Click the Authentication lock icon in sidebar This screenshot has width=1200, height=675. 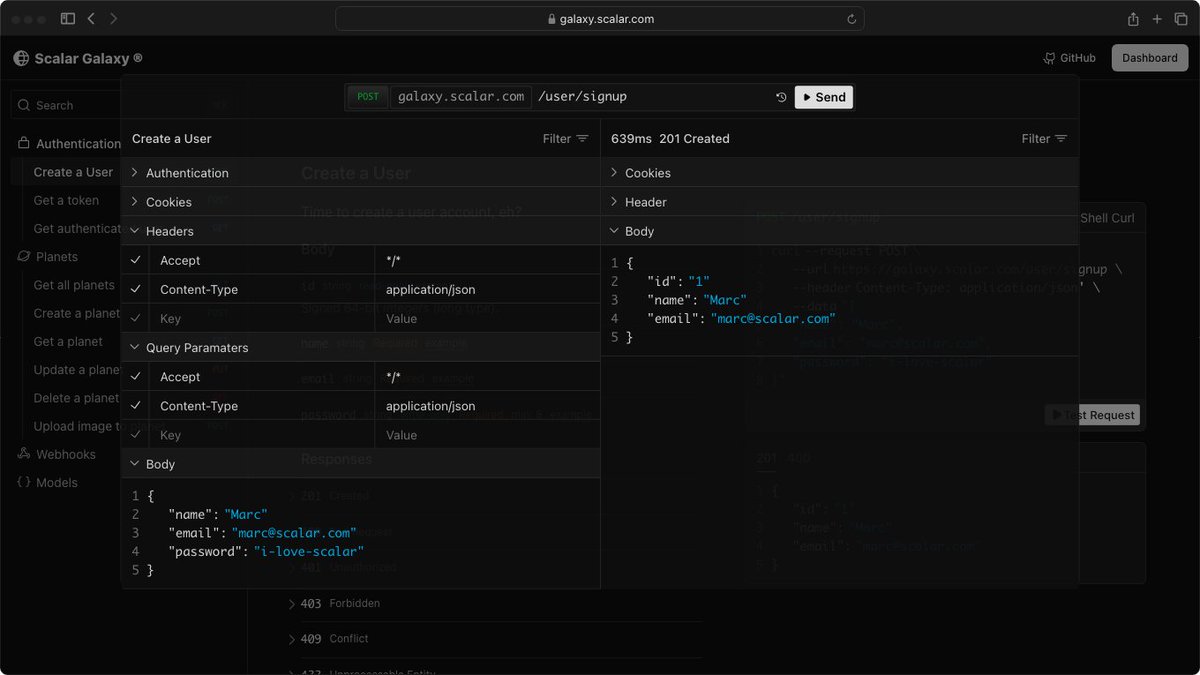tap(24, 143)
